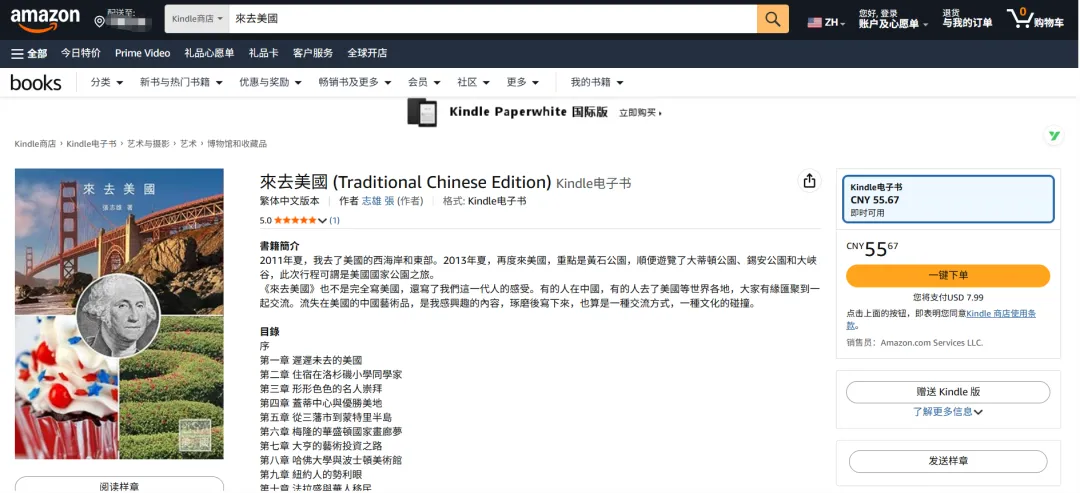This screenshot has width=1080, height=493.
Task: Expand 账户及心愿单 account menu
Action: [893, 23]
